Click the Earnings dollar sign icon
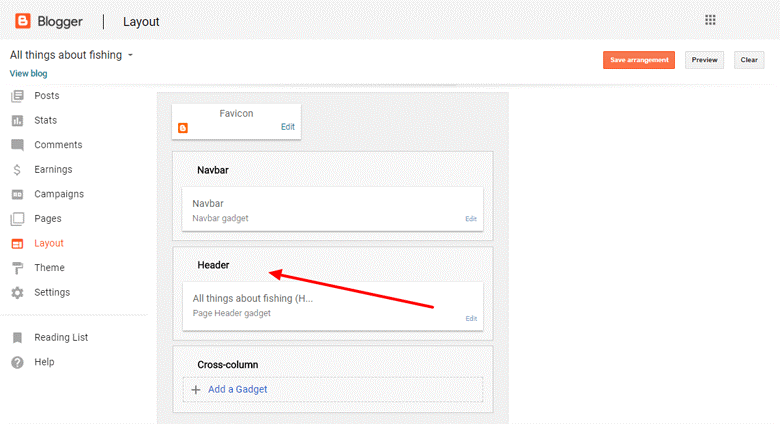780x424 pixels. pos(17,170)
